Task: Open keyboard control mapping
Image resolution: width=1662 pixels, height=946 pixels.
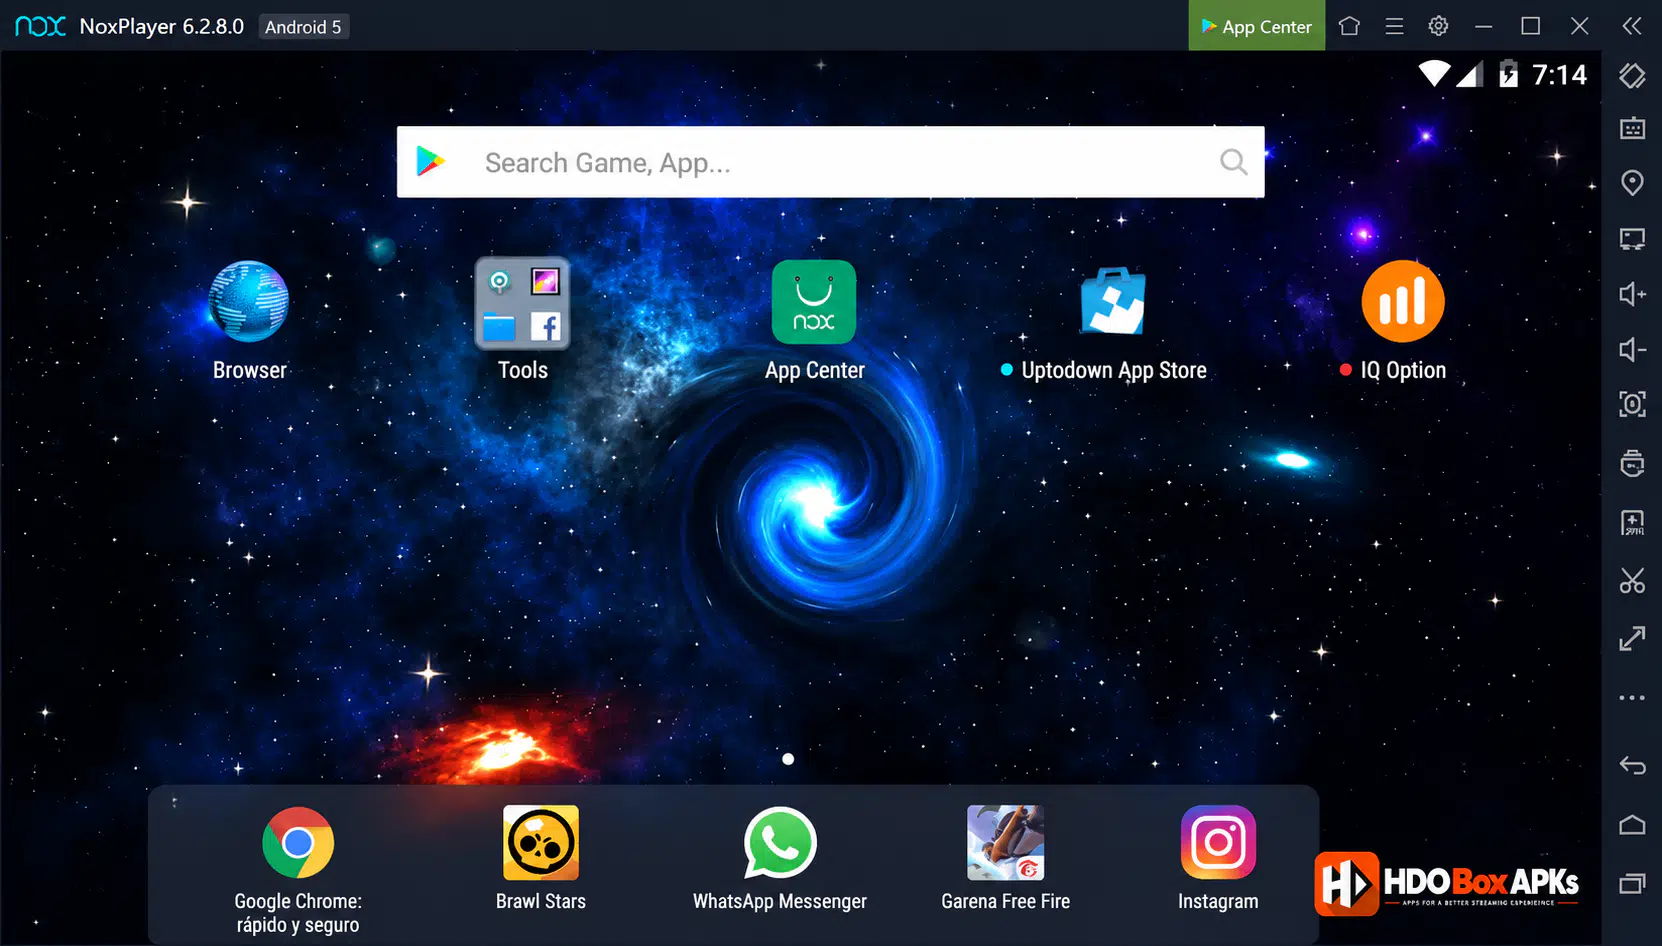Action: (1632, 128)
